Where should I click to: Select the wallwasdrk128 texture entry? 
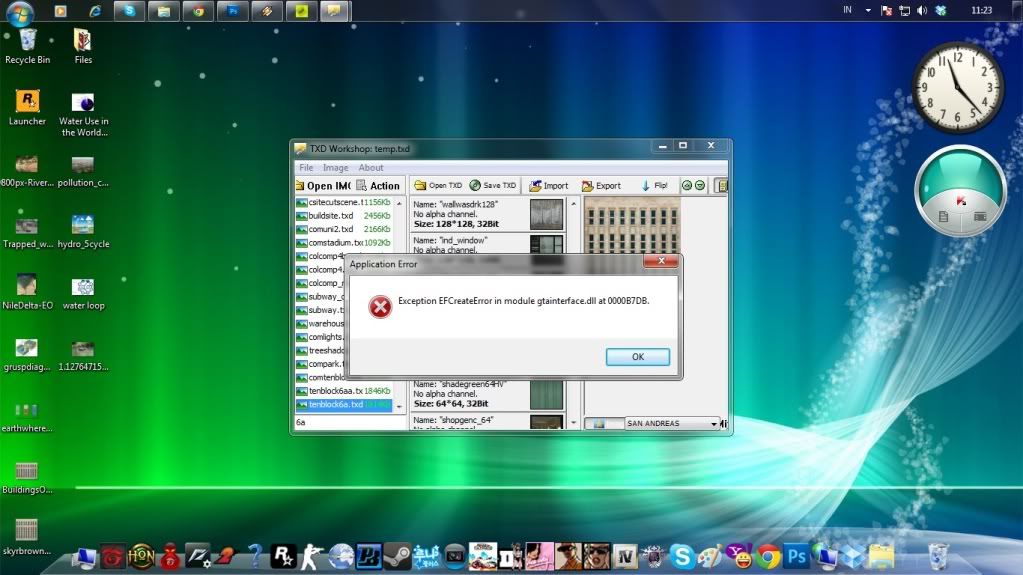[488, 214]
